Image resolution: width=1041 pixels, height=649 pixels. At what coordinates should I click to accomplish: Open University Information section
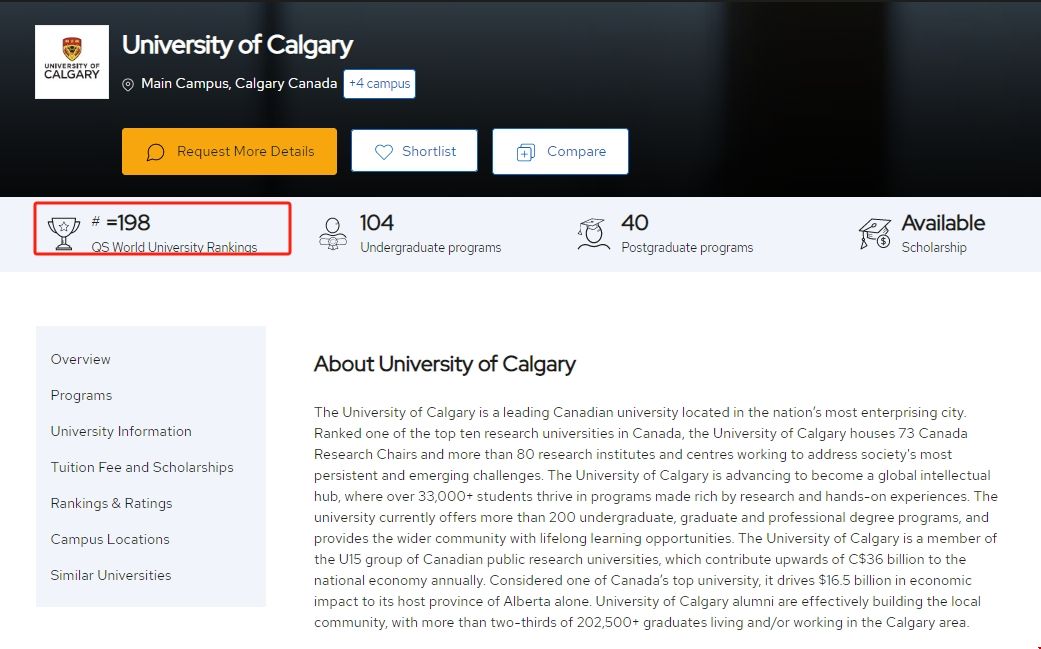(x=121, y=431)
